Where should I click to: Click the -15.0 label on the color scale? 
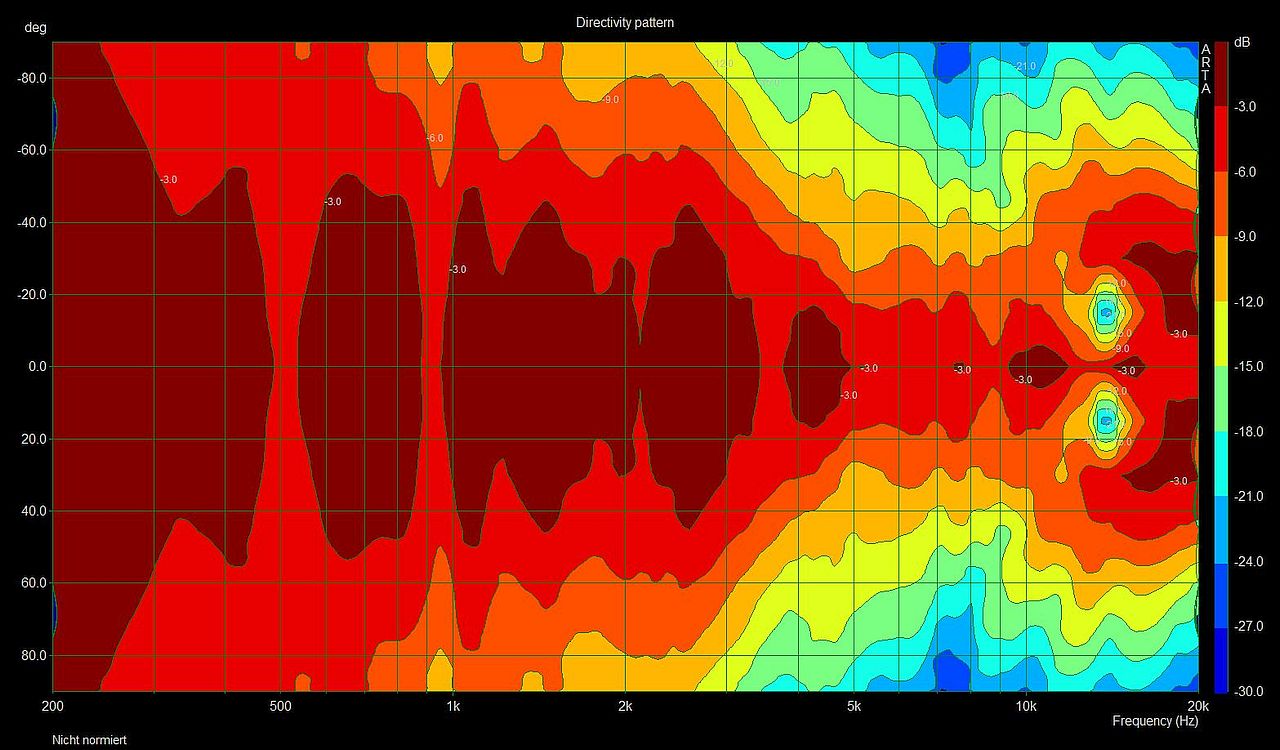point(1249,366)
